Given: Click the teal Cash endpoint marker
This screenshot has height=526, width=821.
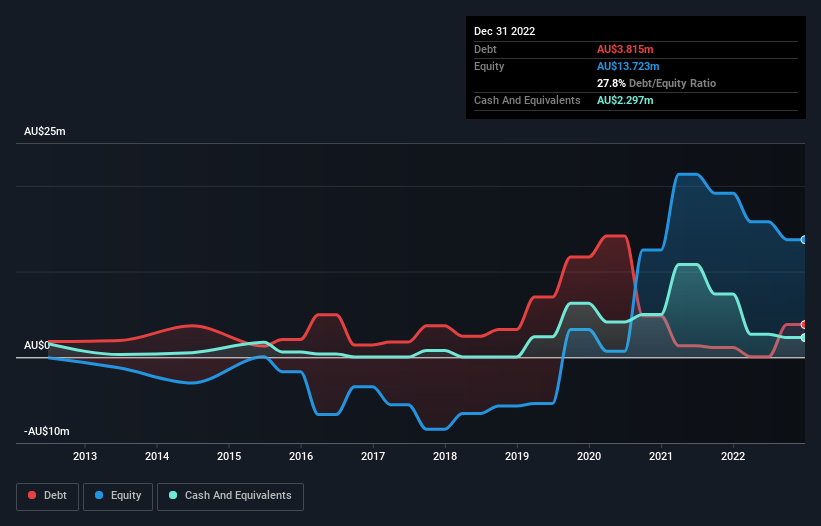Looking at the screenshot, I should 804,338.
